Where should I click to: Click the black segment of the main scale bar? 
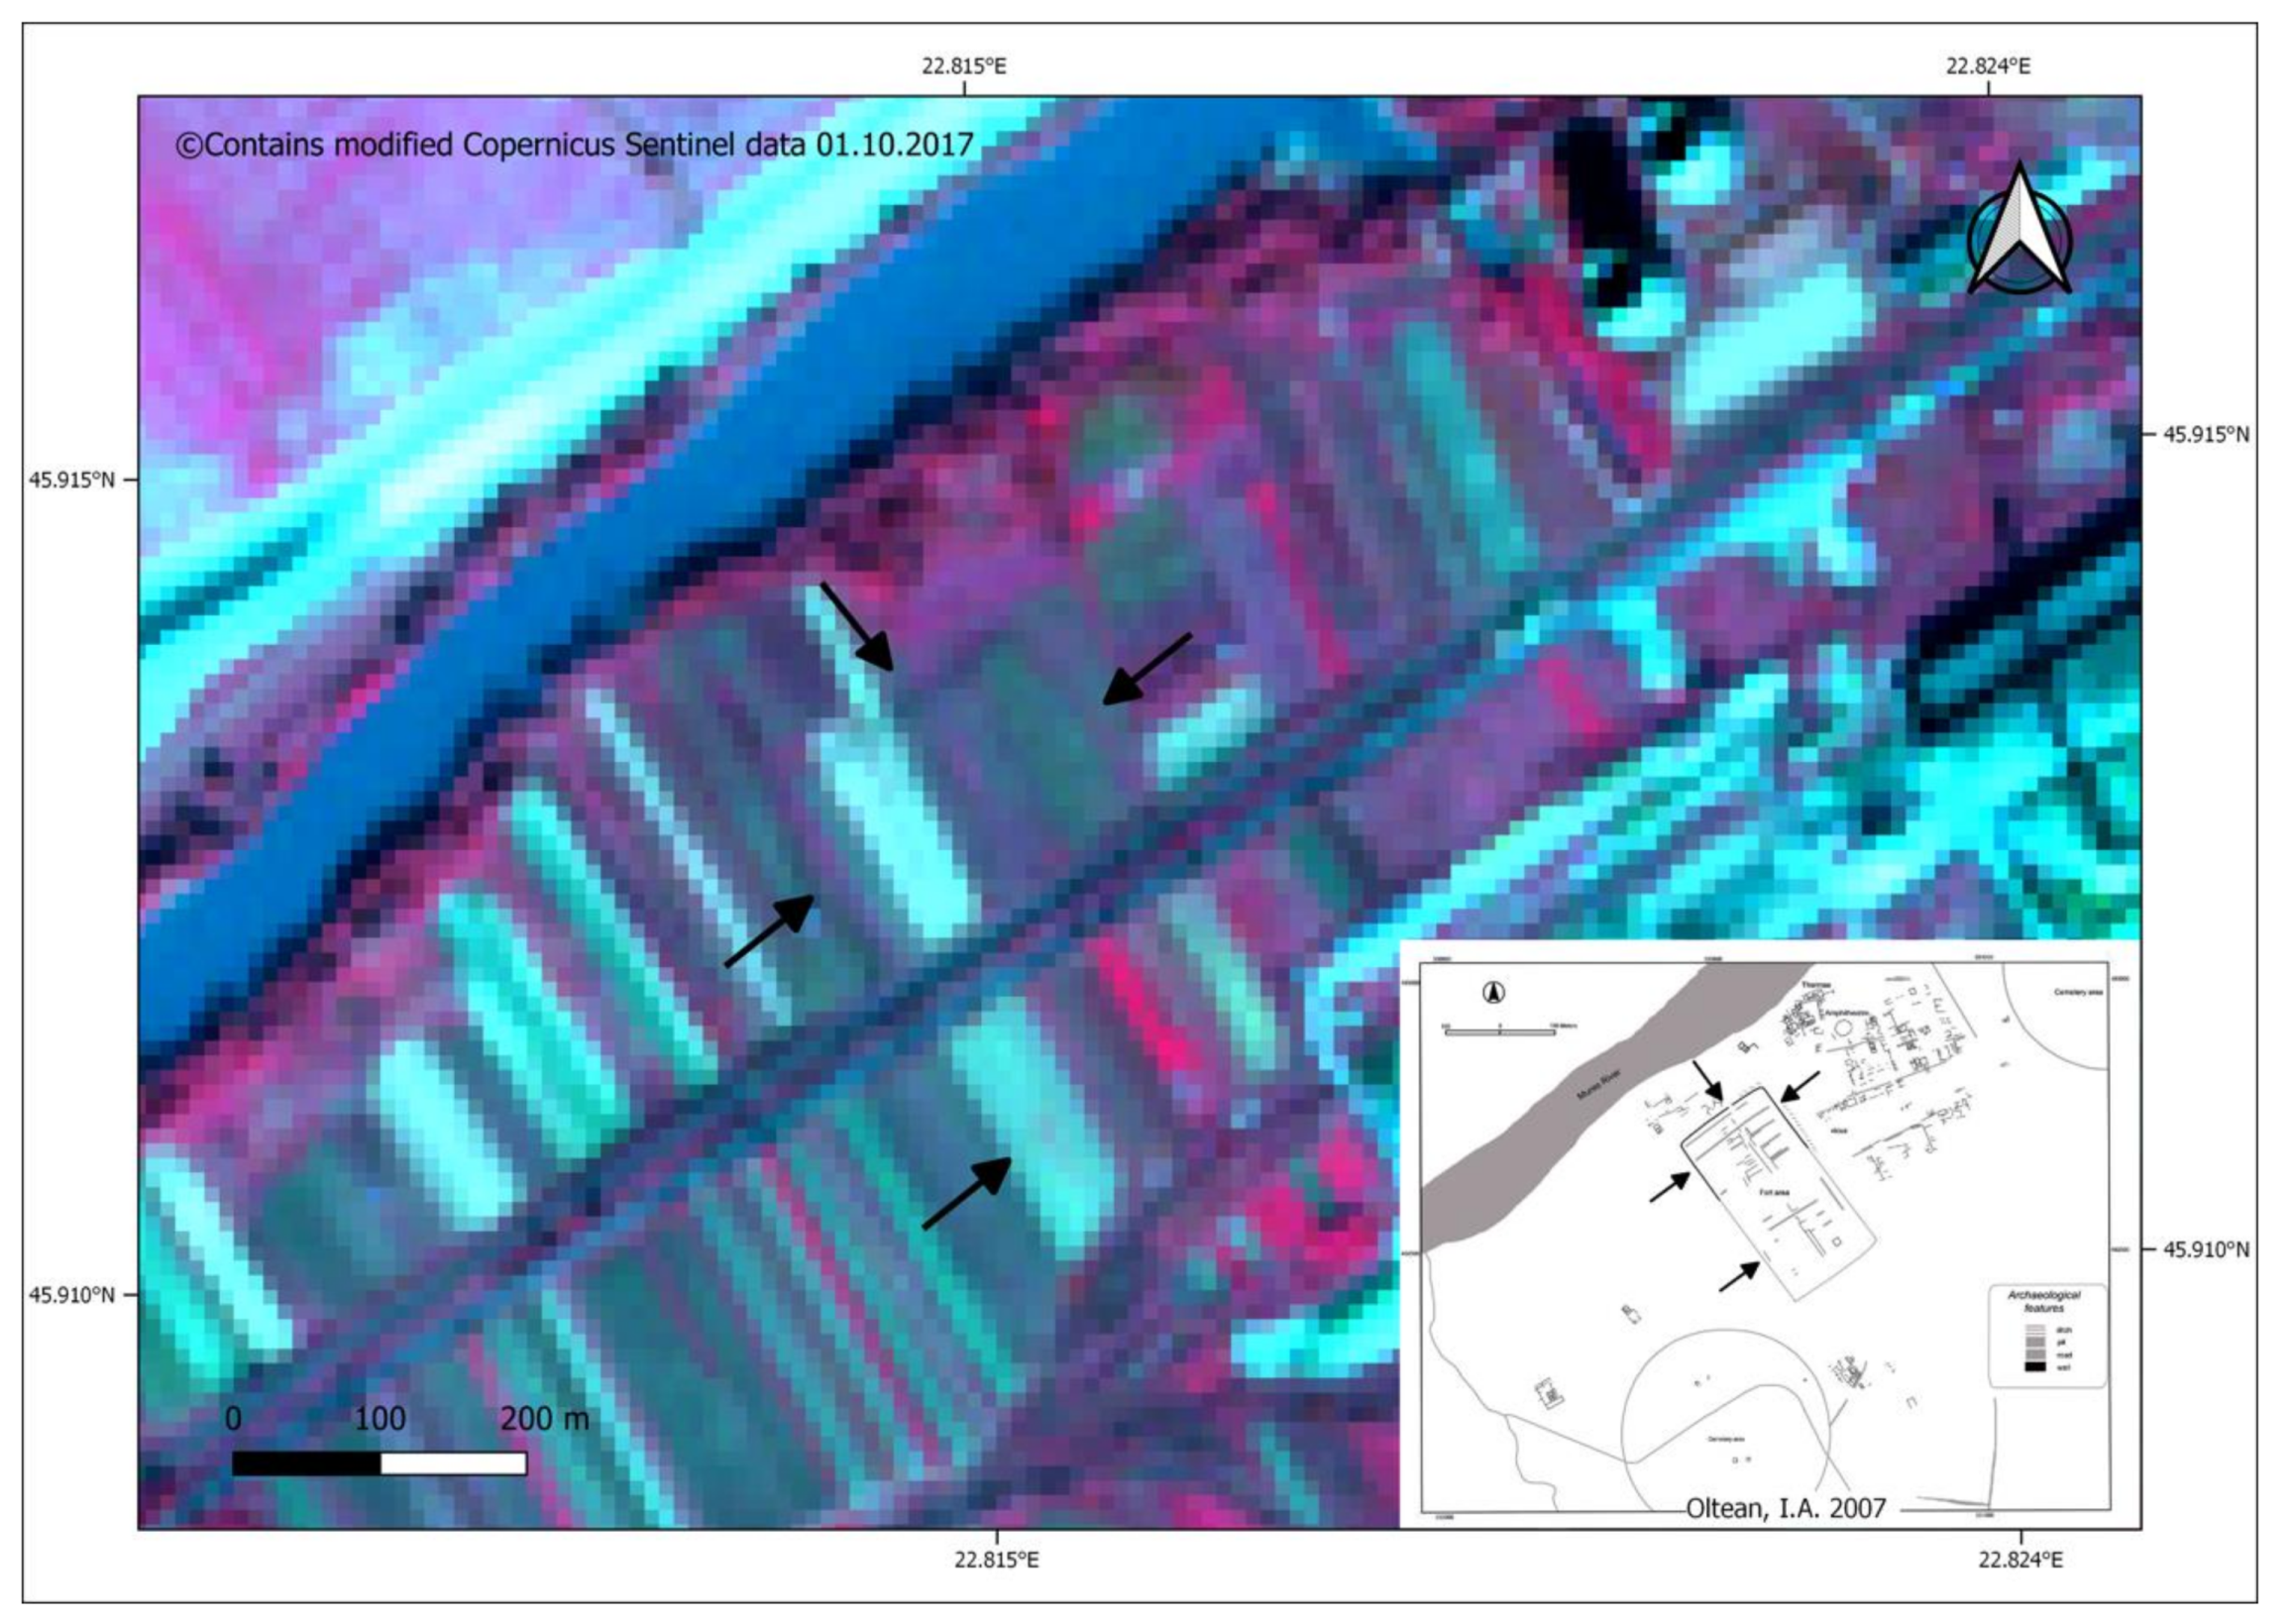pyautogui.click(x=306, y=1463)
